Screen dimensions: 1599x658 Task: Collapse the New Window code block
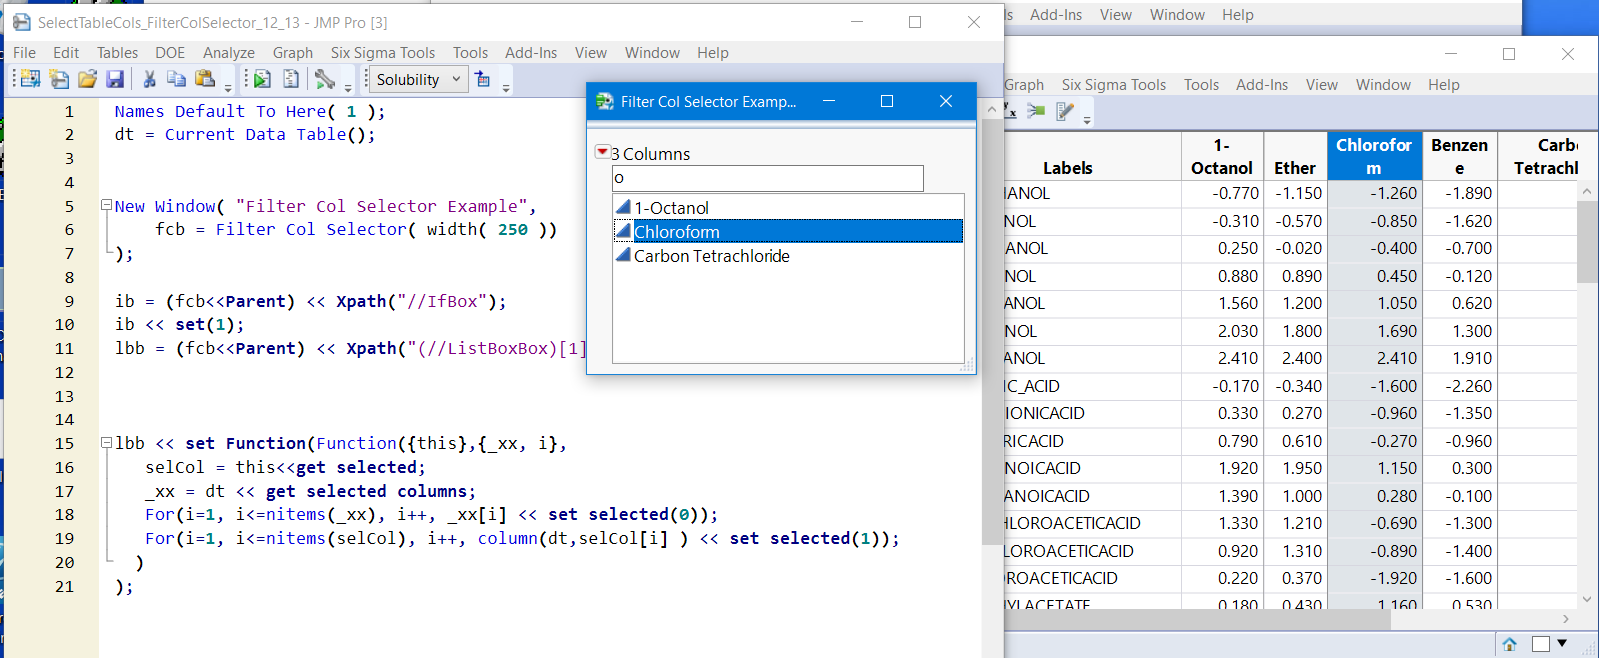[x=106, y=205]
